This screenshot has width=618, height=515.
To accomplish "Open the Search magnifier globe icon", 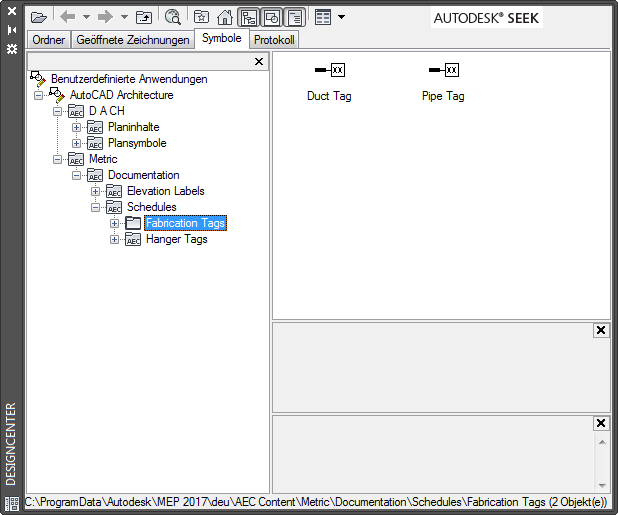I will [x=173, y=17].
